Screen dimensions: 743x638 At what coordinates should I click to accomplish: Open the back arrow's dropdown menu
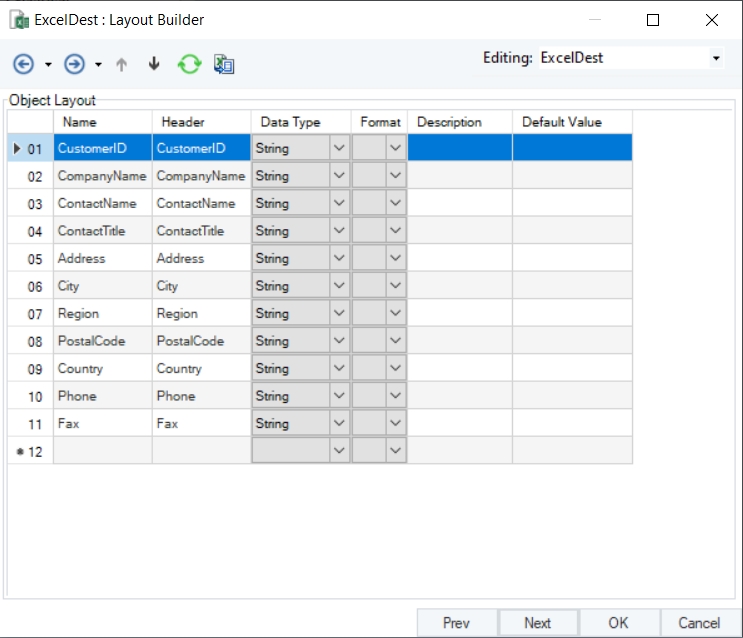(48, 65)
